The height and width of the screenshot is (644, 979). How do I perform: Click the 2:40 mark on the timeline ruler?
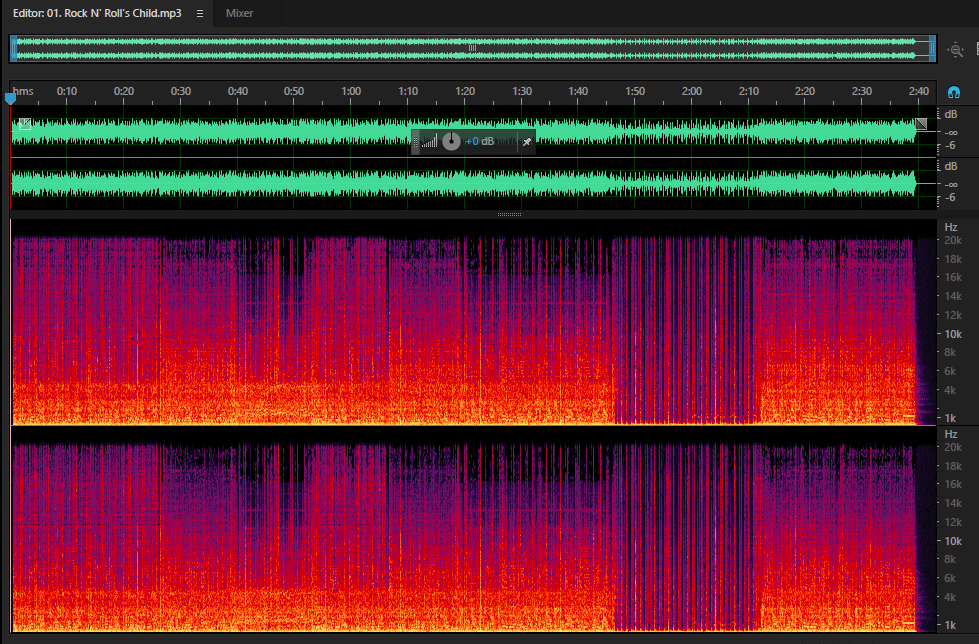pos(918,91)
